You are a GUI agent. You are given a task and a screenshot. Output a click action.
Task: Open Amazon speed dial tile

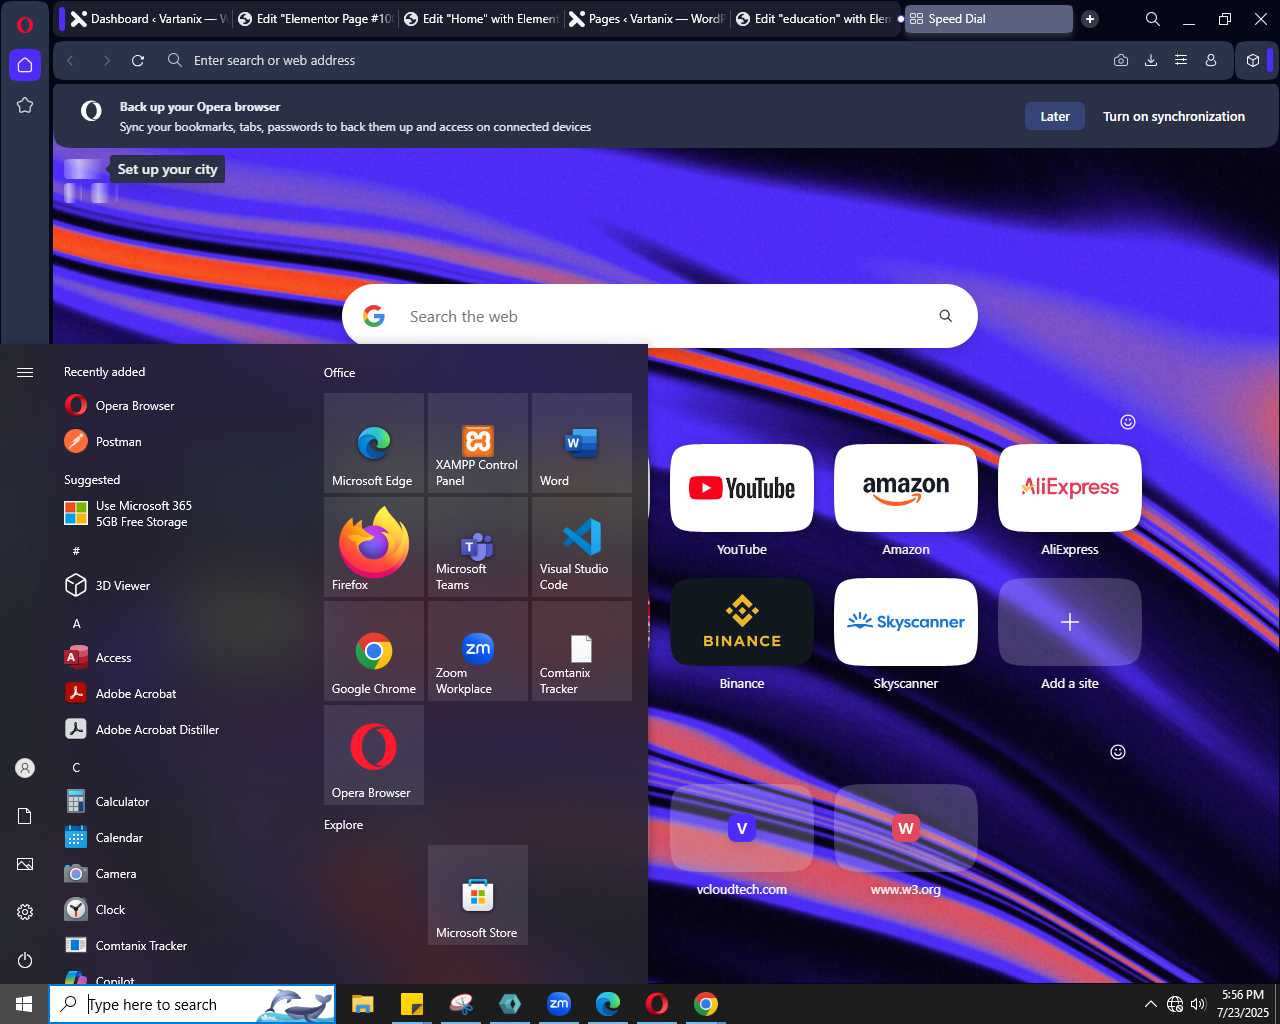(x=906, y=488)
